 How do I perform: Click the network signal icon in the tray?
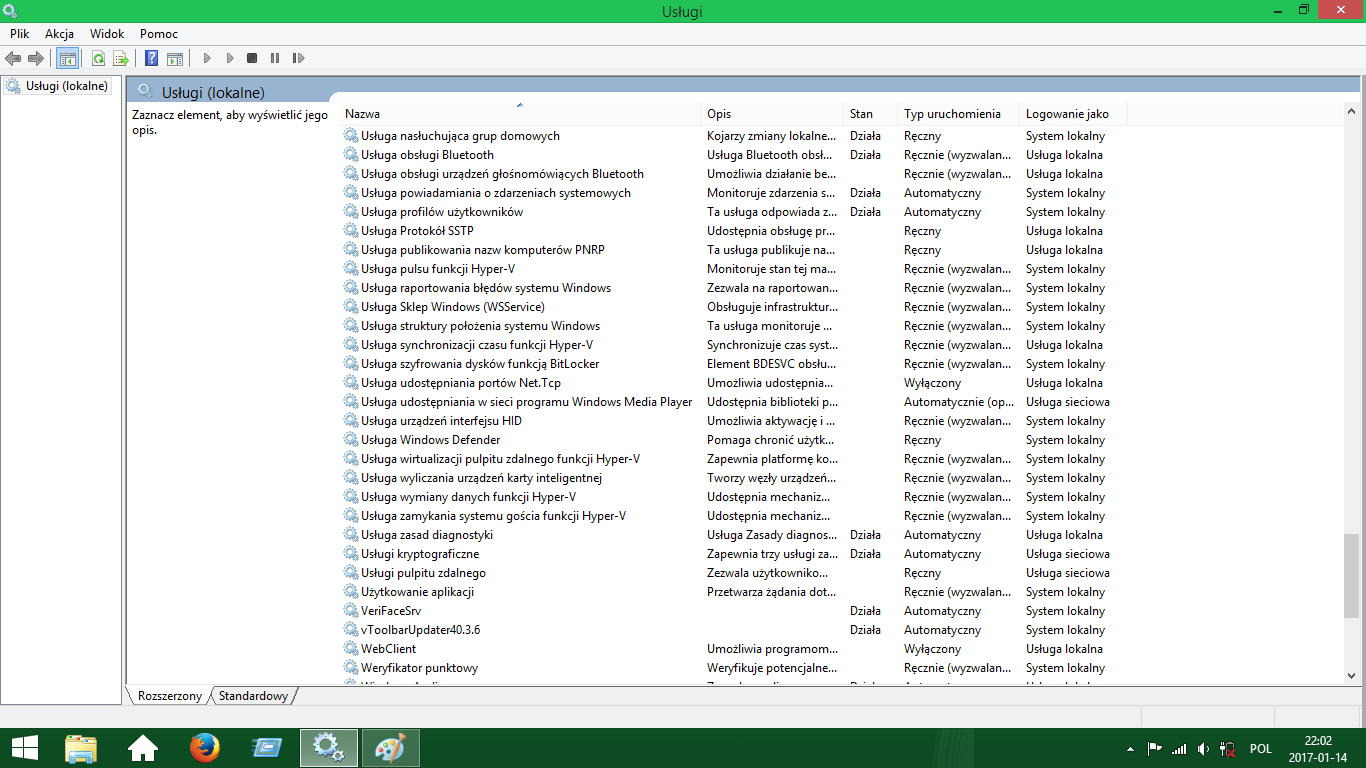coord(1179,748)
